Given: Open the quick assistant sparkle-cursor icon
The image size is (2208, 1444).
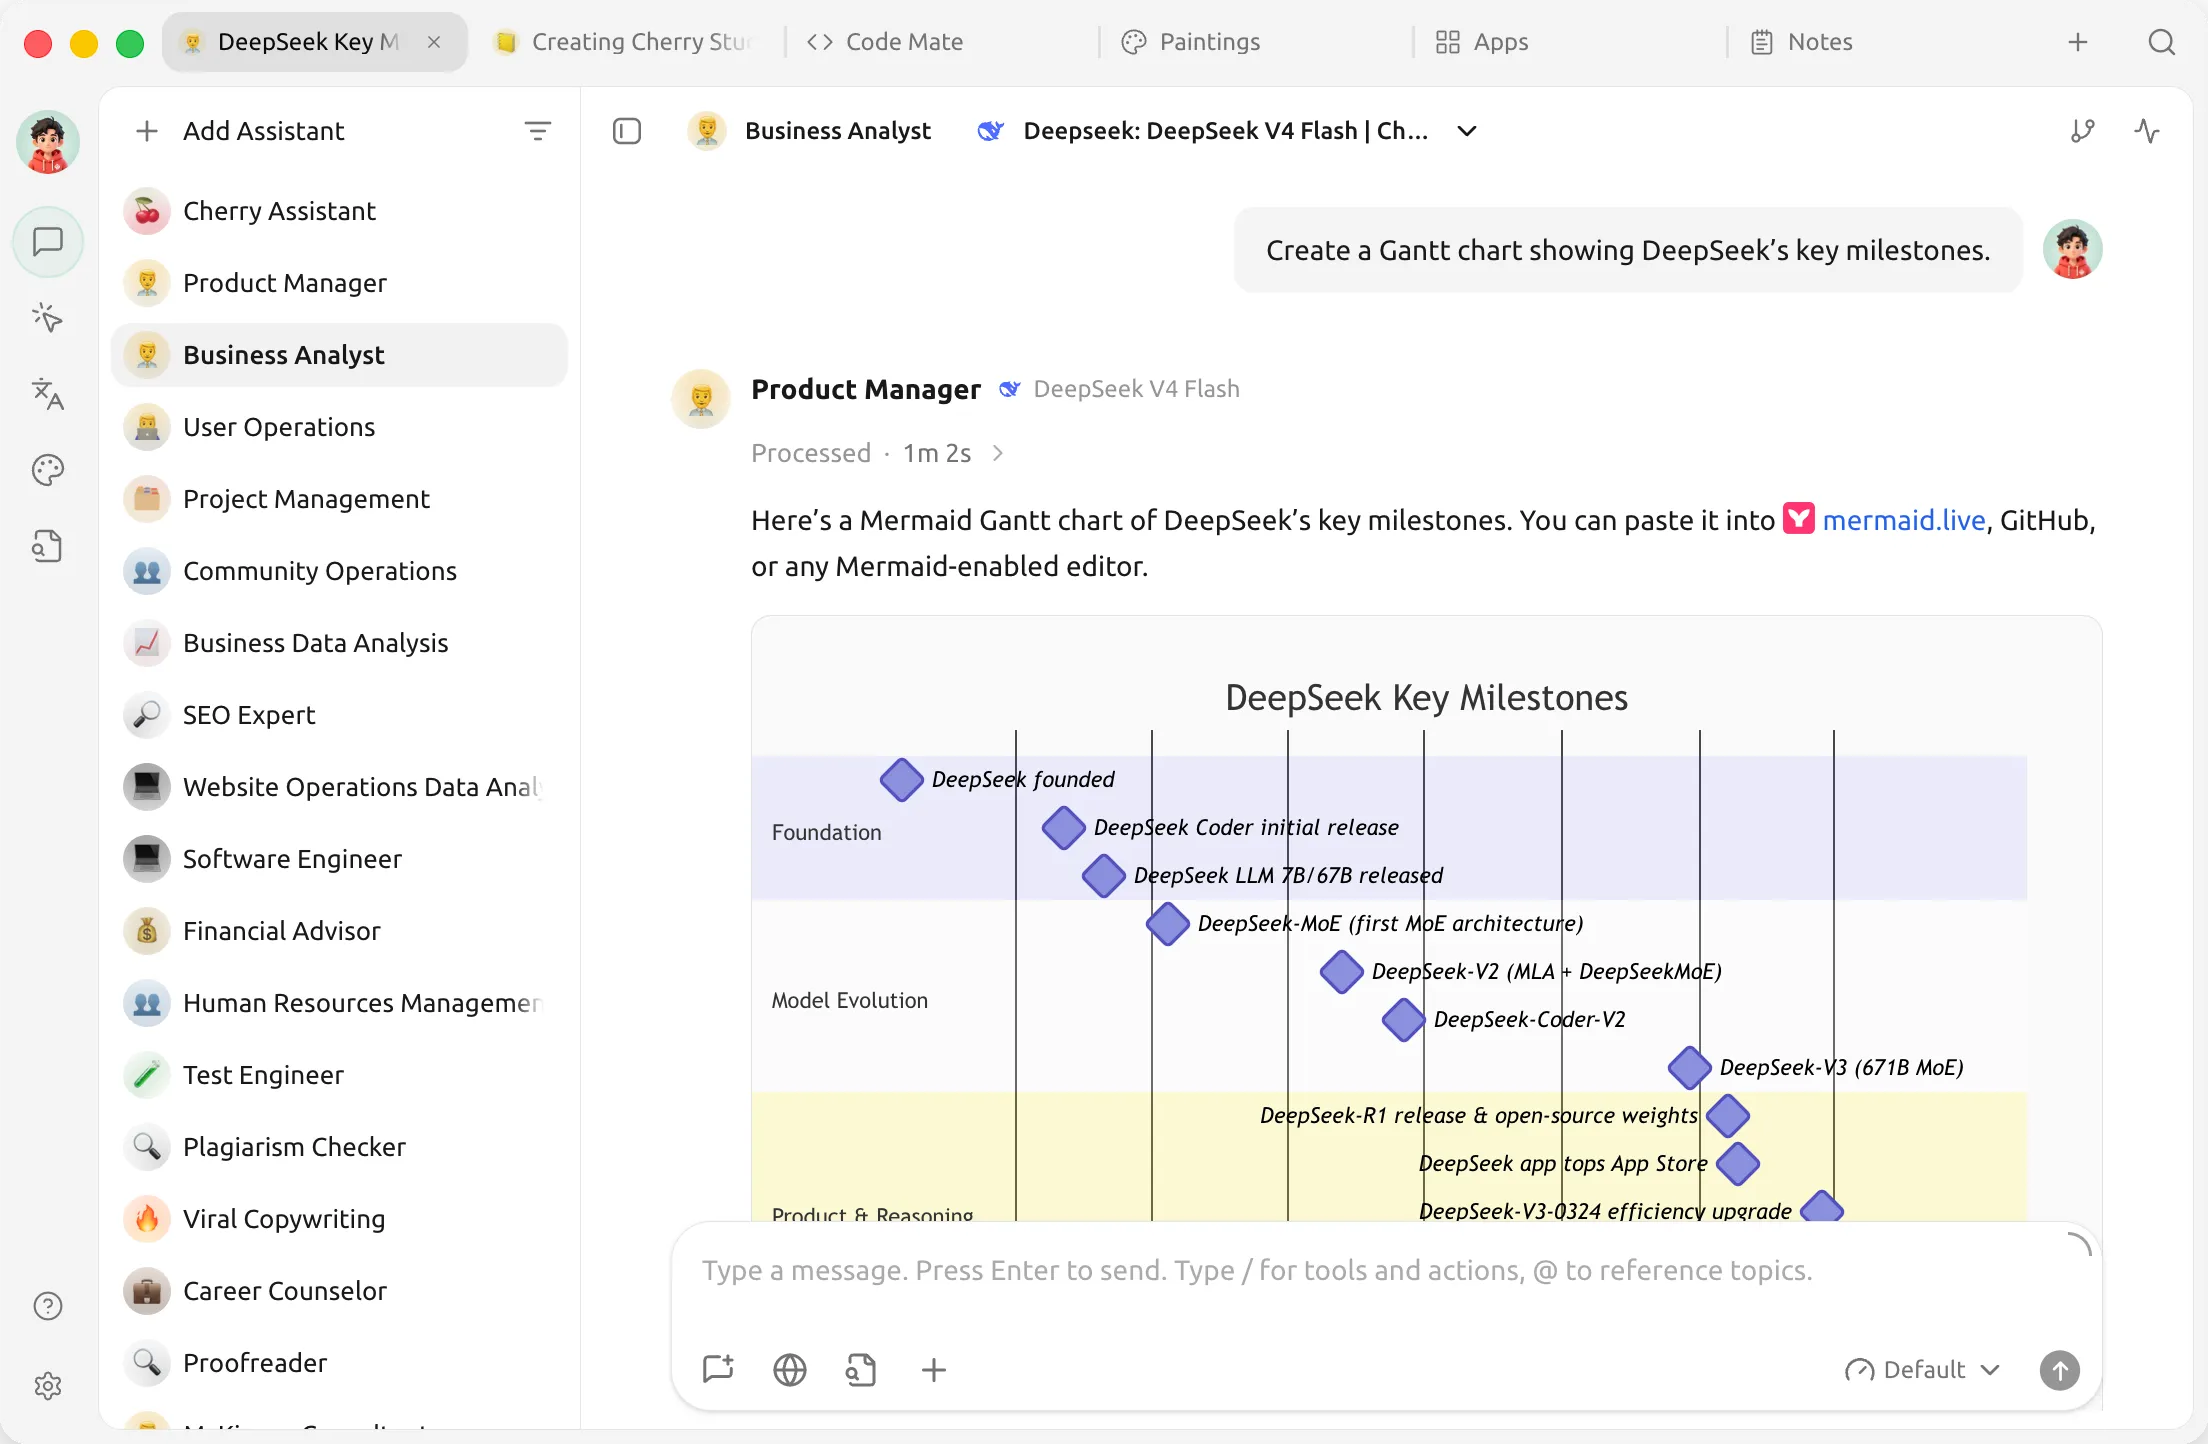Looking at the screenshot, I should point(48,318).
